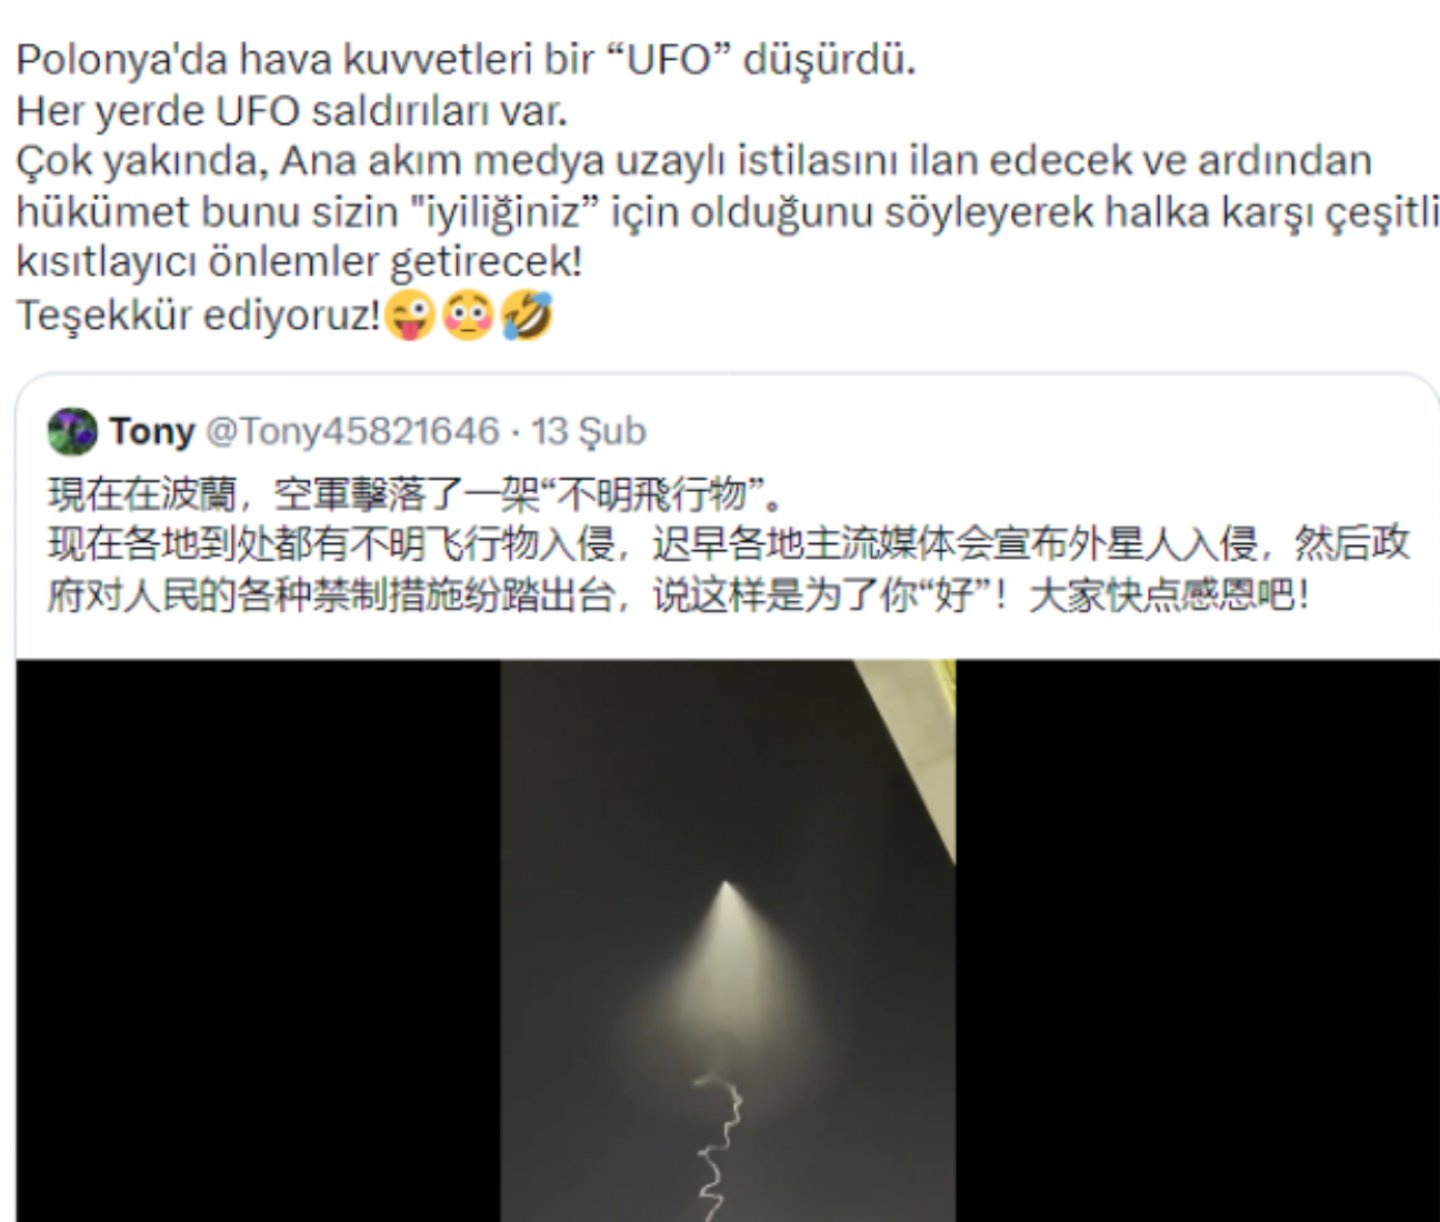
Task: Click the rolling-on-floor laughing emoji
Action: (x=526, y=314)
